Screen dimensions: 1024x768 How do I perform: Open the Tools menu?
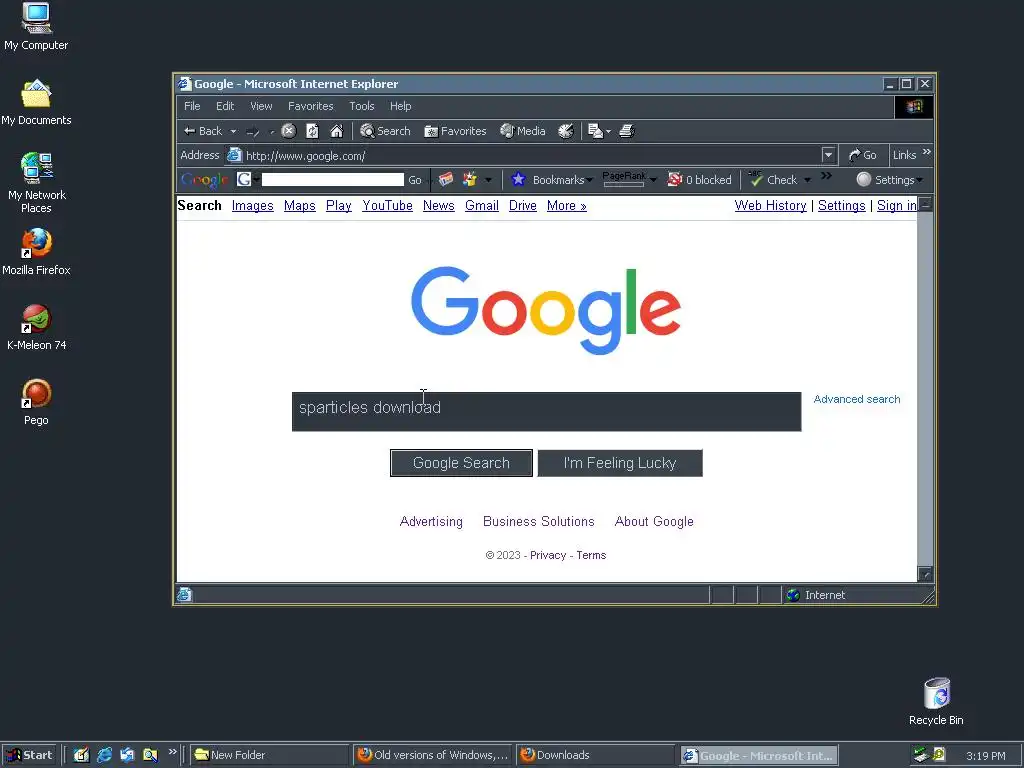[362, 106]
